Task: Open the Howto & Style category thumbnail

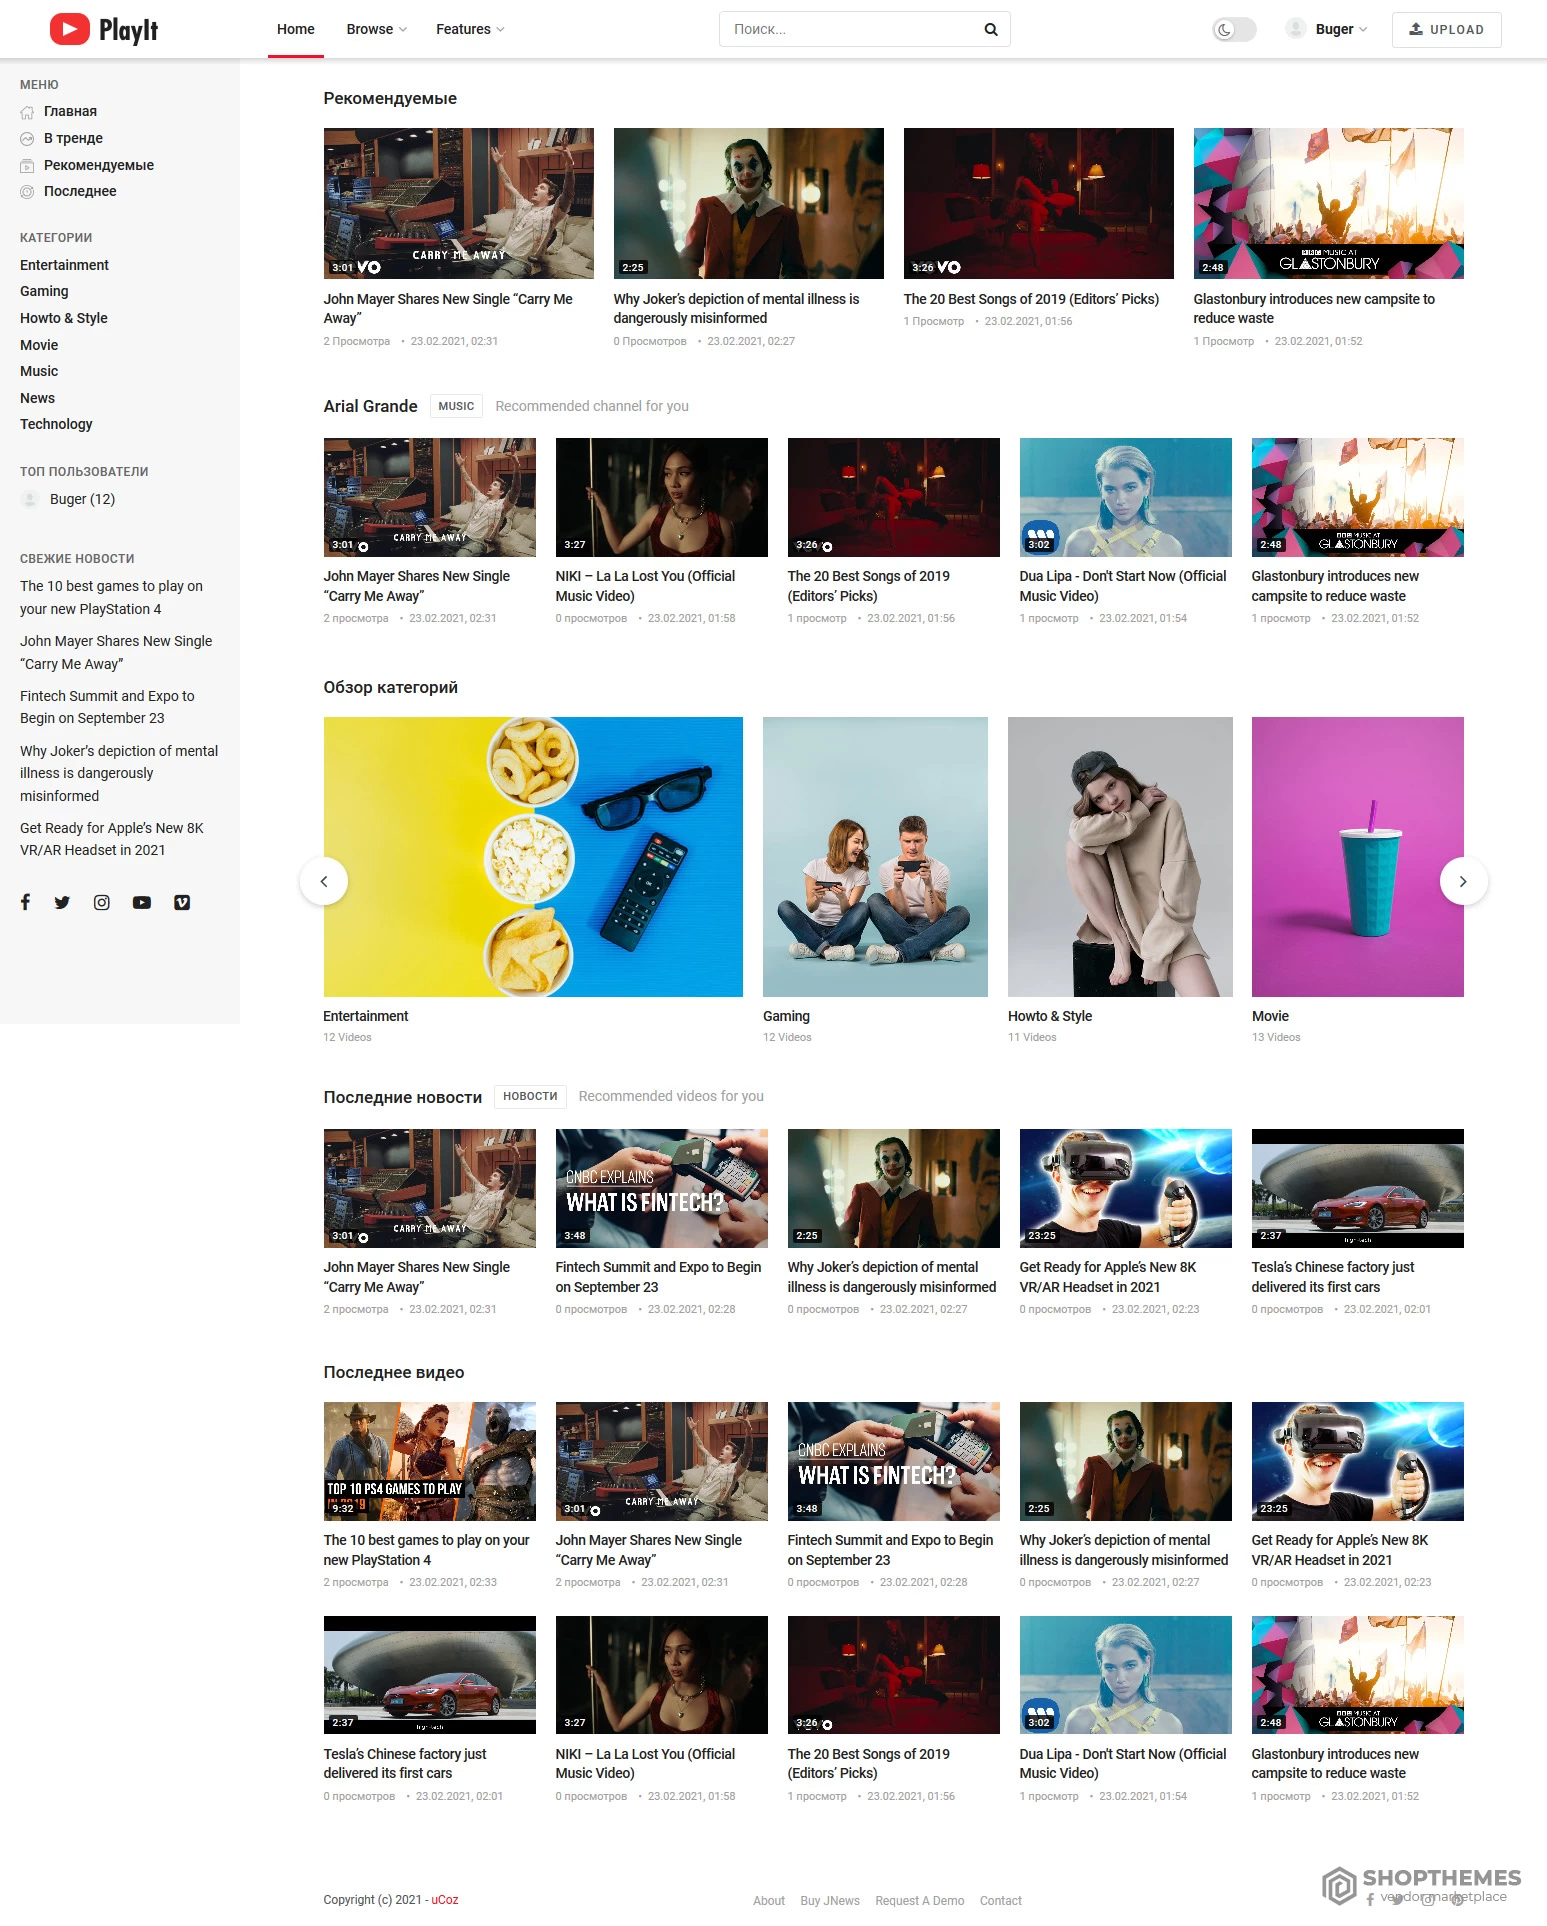Action: (1120, 857)
